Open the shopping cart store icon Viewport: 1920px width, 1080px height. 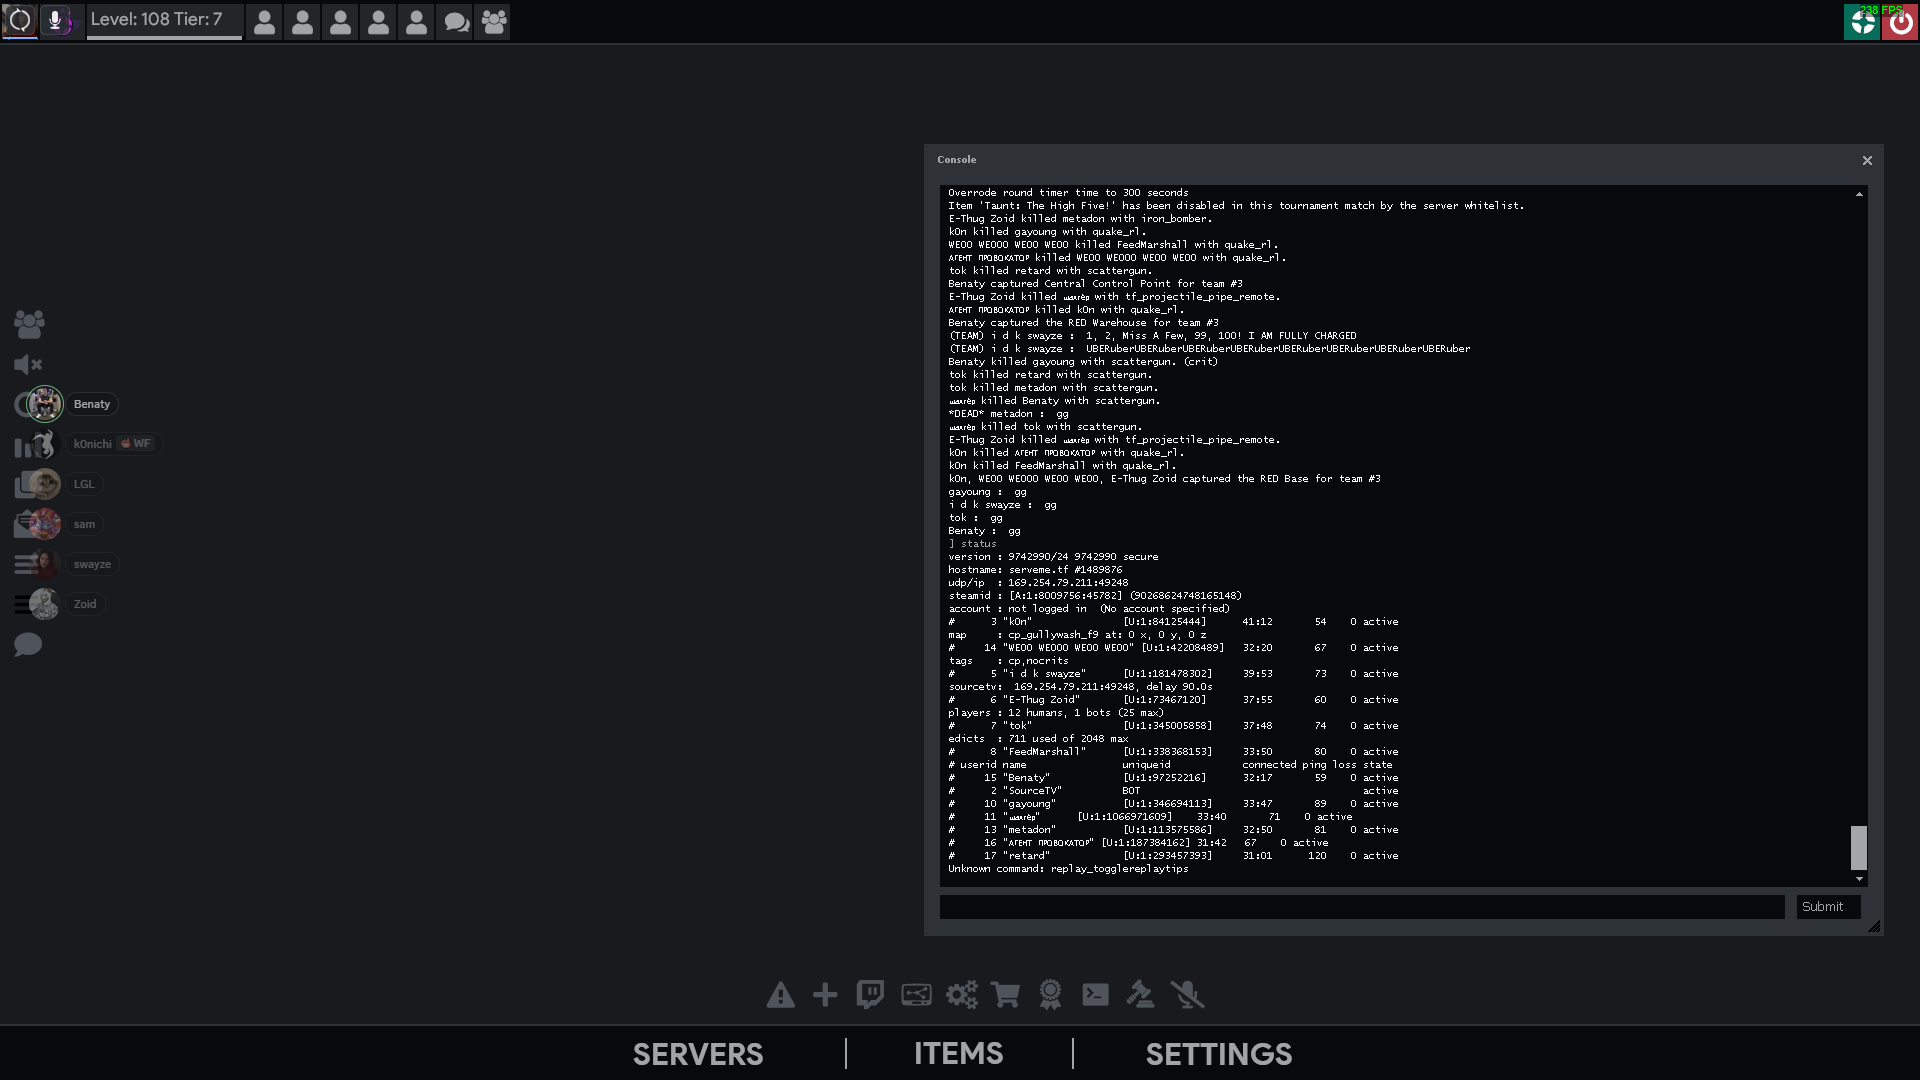click(x=1005, y=995)
